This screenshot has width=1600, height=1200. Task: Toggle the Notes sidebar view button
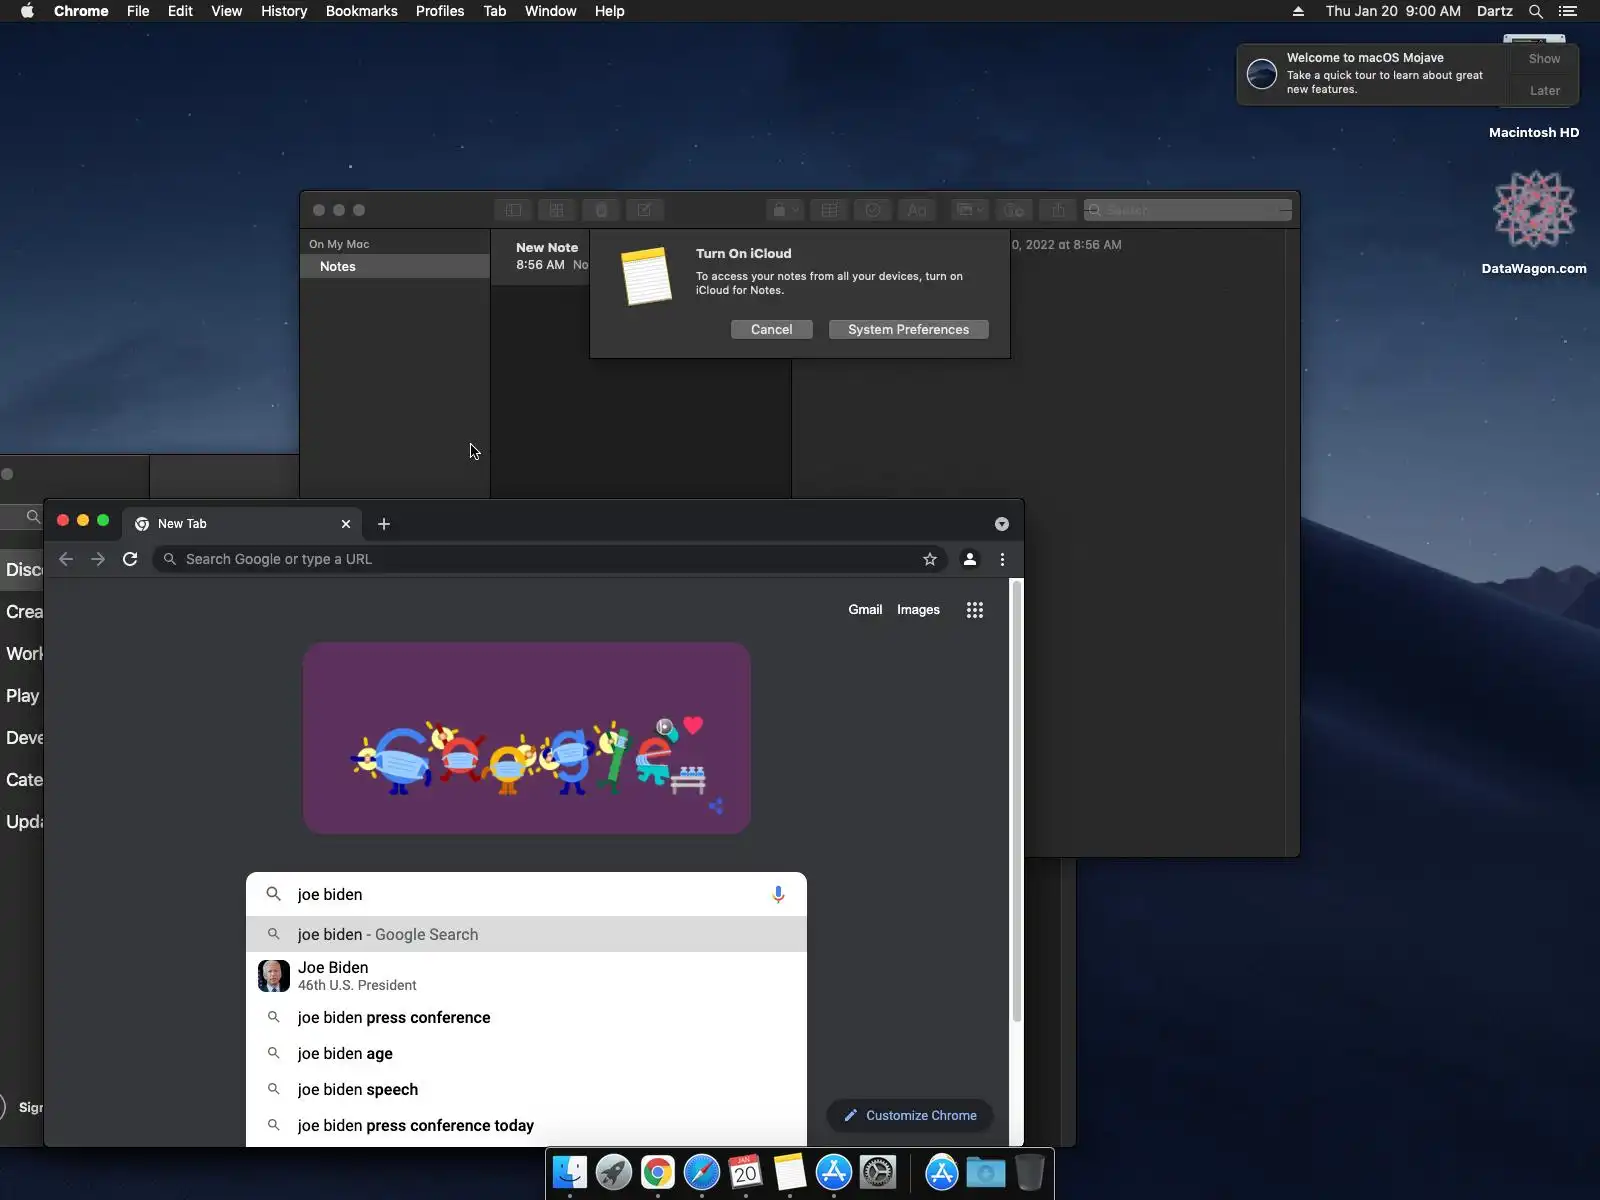513,210
